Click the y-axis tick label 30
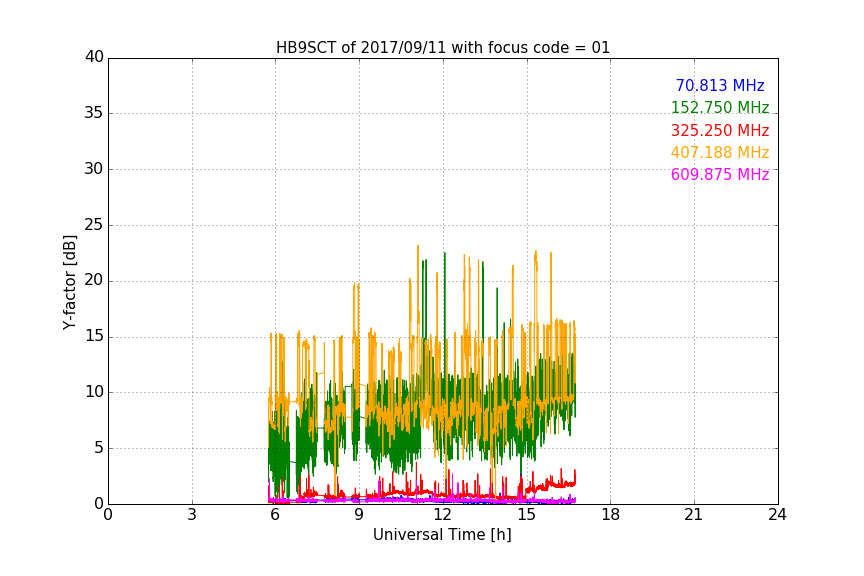Image resolution: width=864 pixels, height=576 pixels. tap(94, 169)
